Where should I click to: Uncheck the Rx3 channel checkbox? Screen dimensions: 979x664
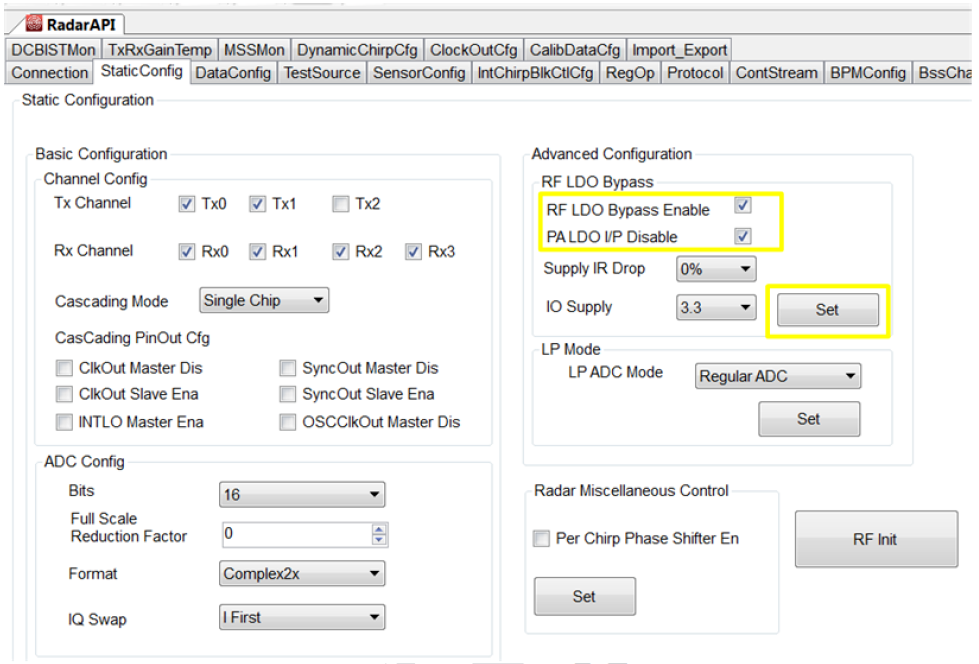[414, 252]
